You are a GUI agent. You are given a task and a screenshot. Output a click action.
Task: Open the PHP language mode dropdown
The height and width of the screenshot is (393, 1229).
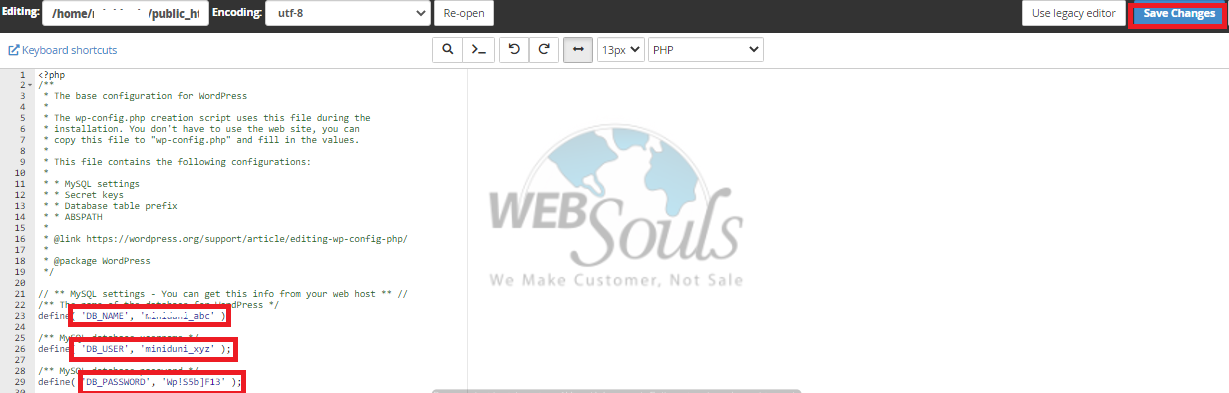point(705,49)
